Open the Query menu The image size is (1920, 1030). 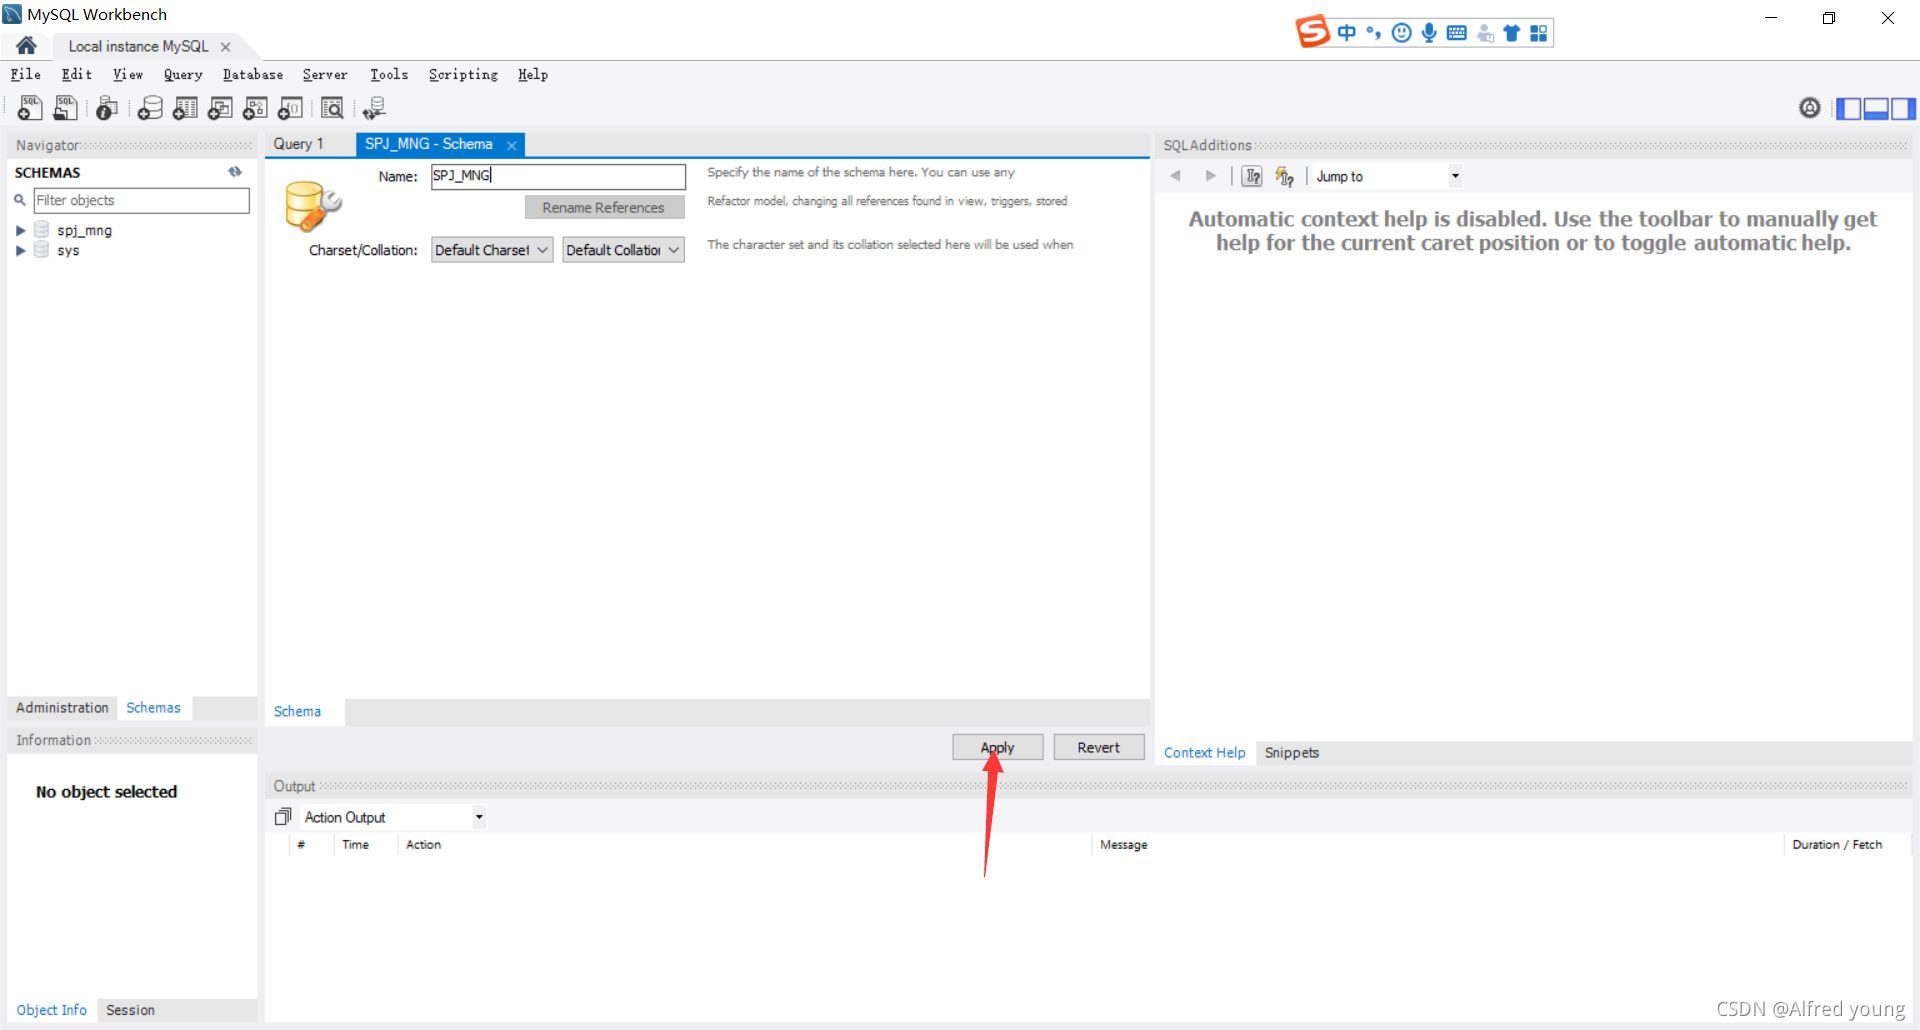pos(183,74)
